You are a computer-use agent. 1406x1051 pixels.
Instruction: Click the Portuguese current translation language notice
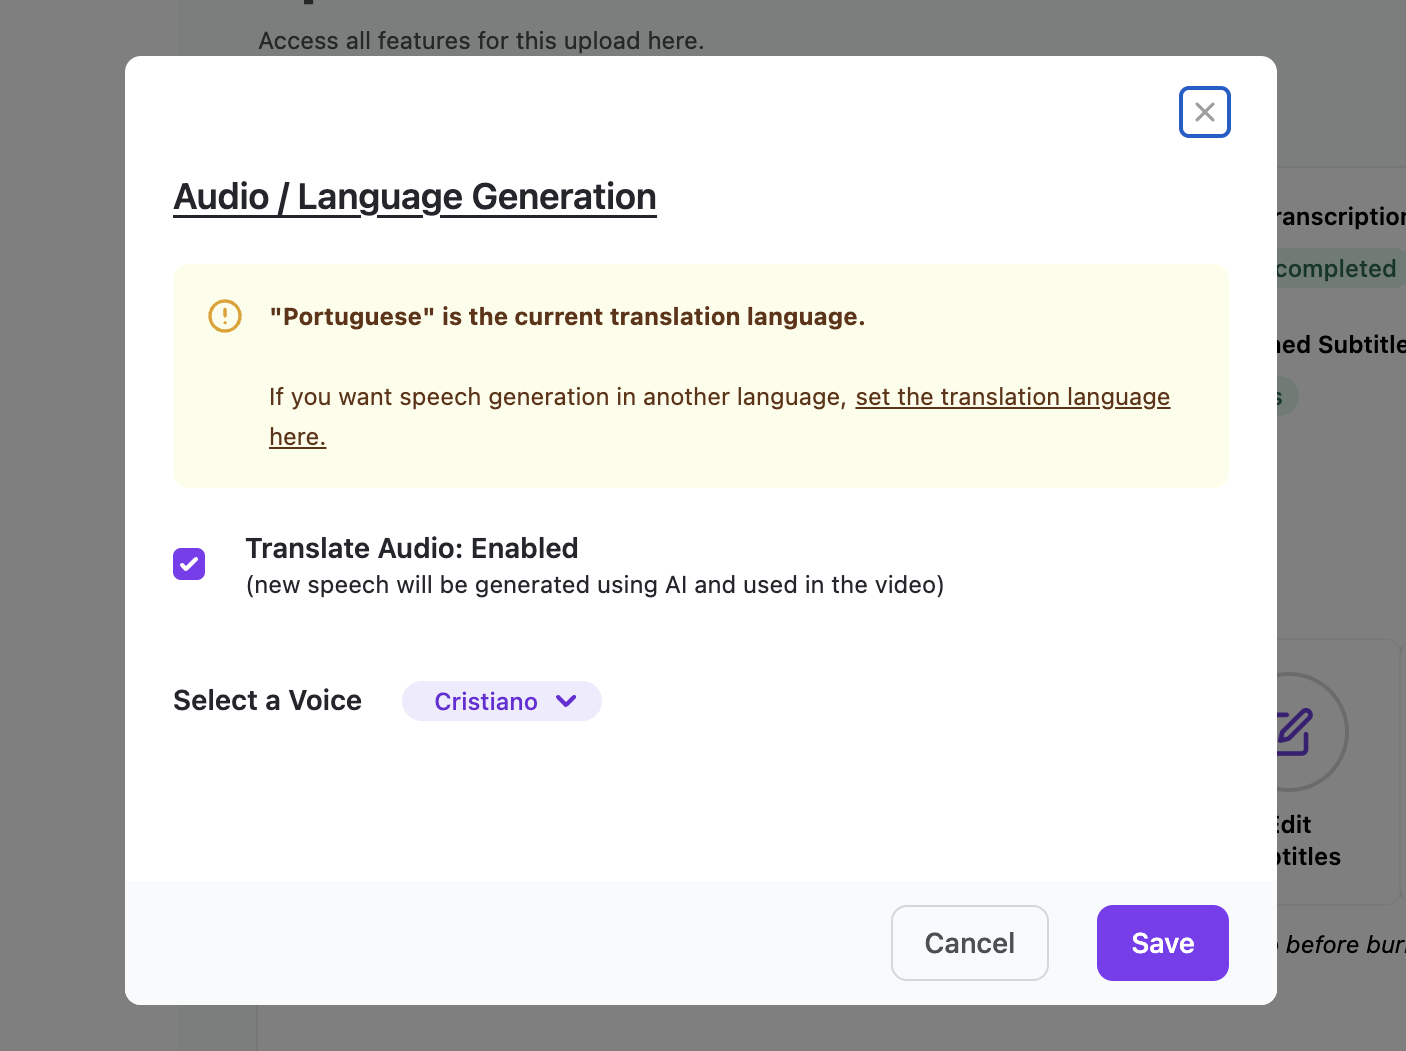pyautogui.click(x=567, y=317)
